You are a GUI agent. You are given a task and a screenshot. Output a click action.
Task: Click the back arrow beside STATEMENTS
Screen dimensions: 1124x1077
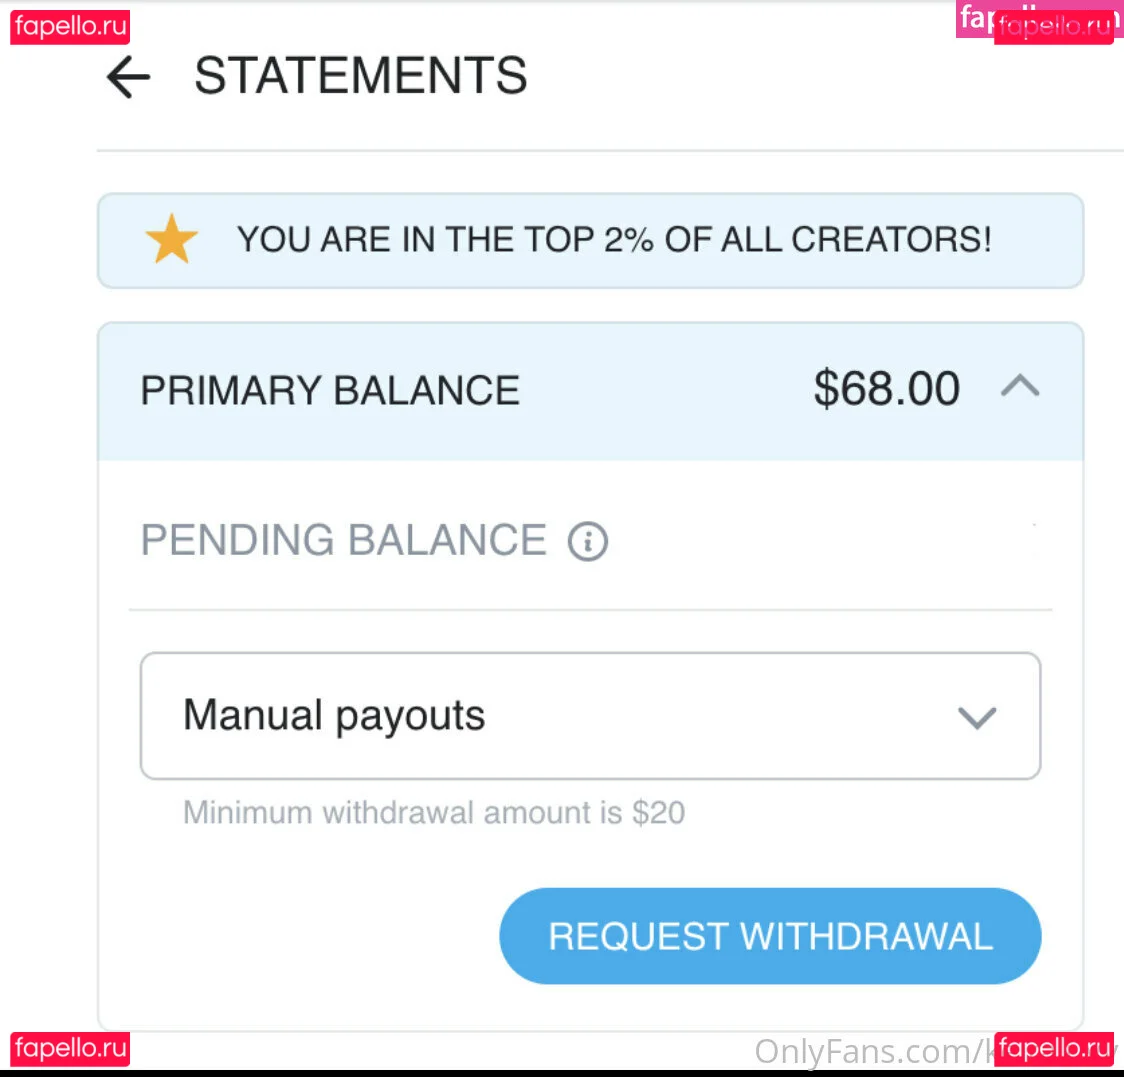(x=128, y=77)
